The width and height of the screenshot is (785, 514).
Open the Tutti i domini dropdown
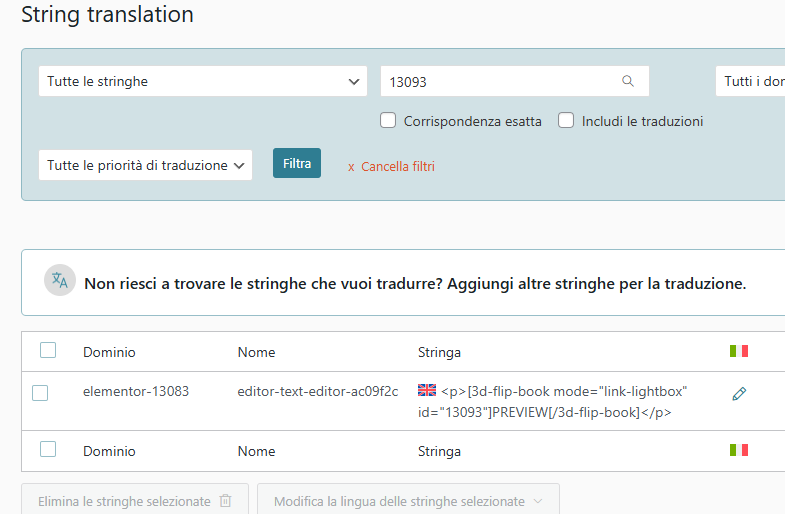pos(750,82)
